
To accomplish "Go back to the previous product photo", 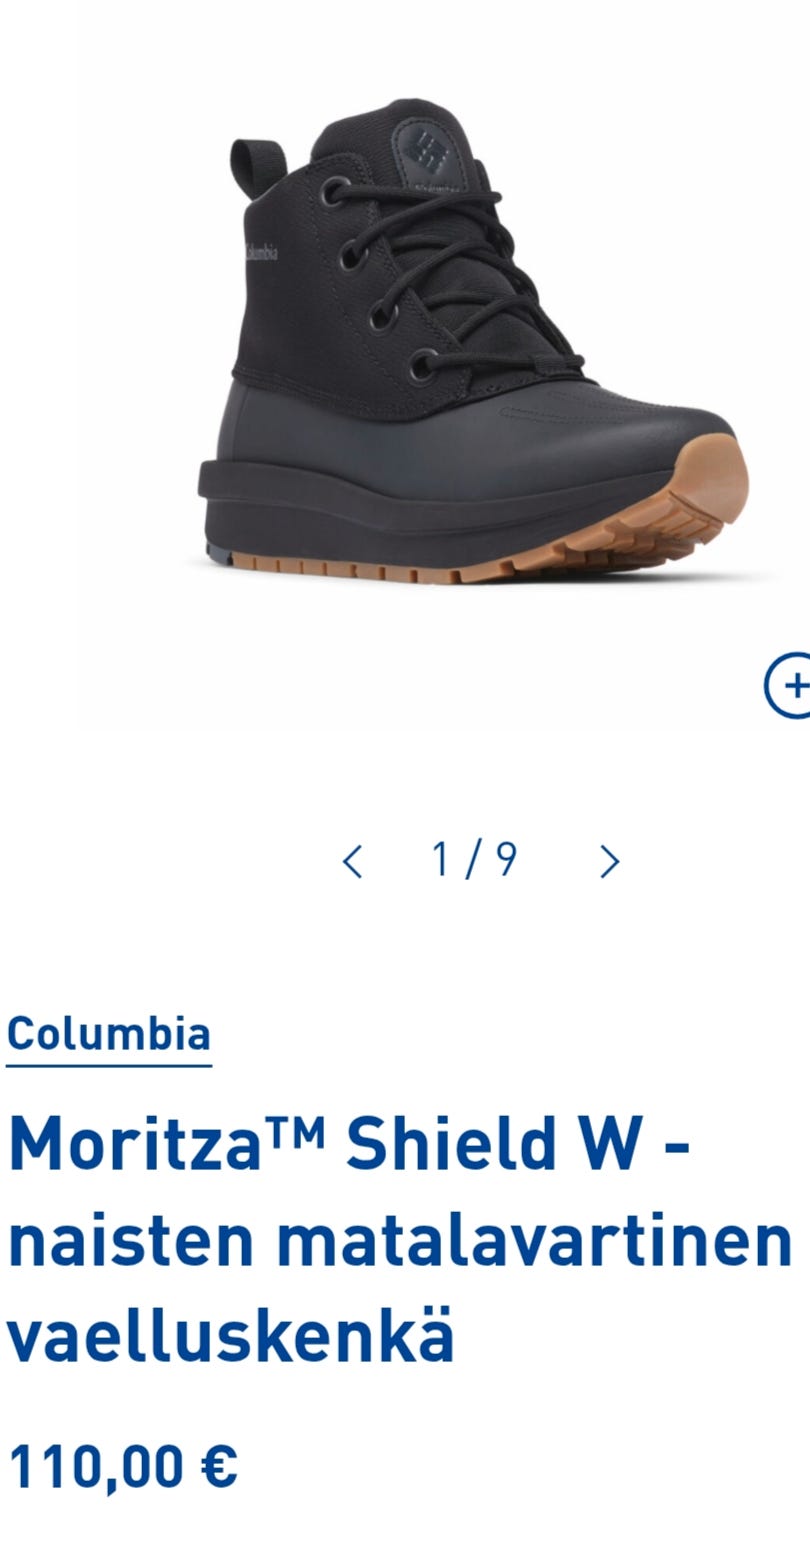I will [351, 861].
